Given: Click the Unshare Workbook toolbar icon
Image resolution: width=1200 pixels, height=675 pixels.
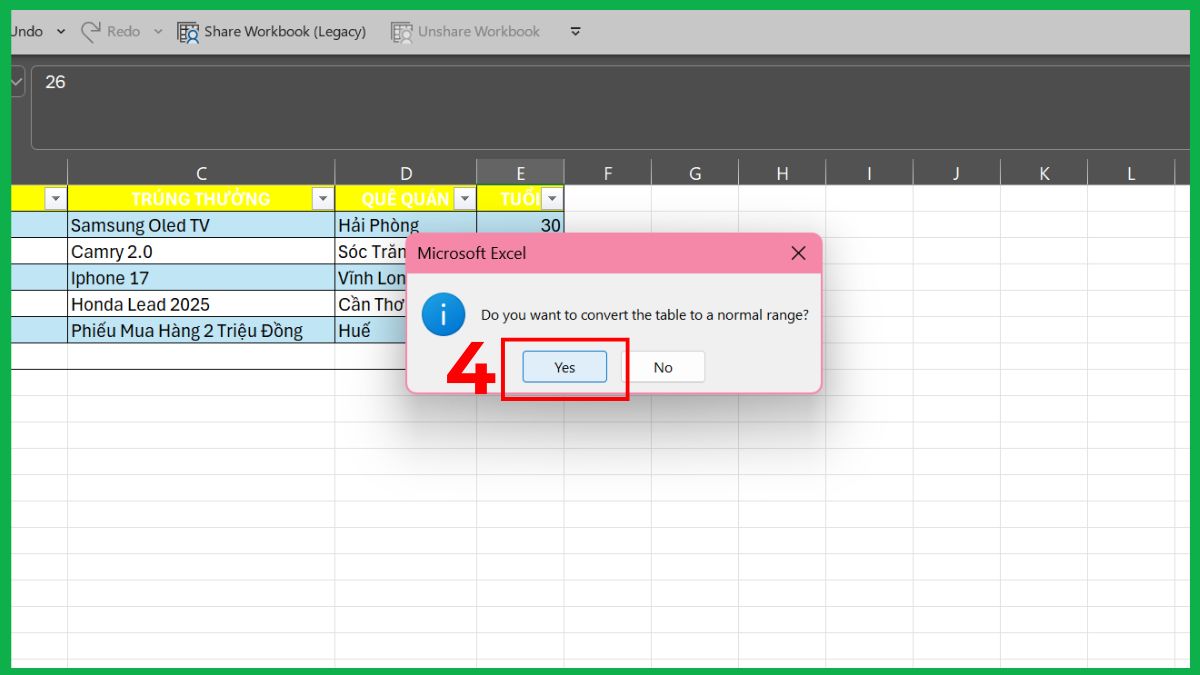Looking at the screenshot, I should pyautogui.click(x=402, y=31).
